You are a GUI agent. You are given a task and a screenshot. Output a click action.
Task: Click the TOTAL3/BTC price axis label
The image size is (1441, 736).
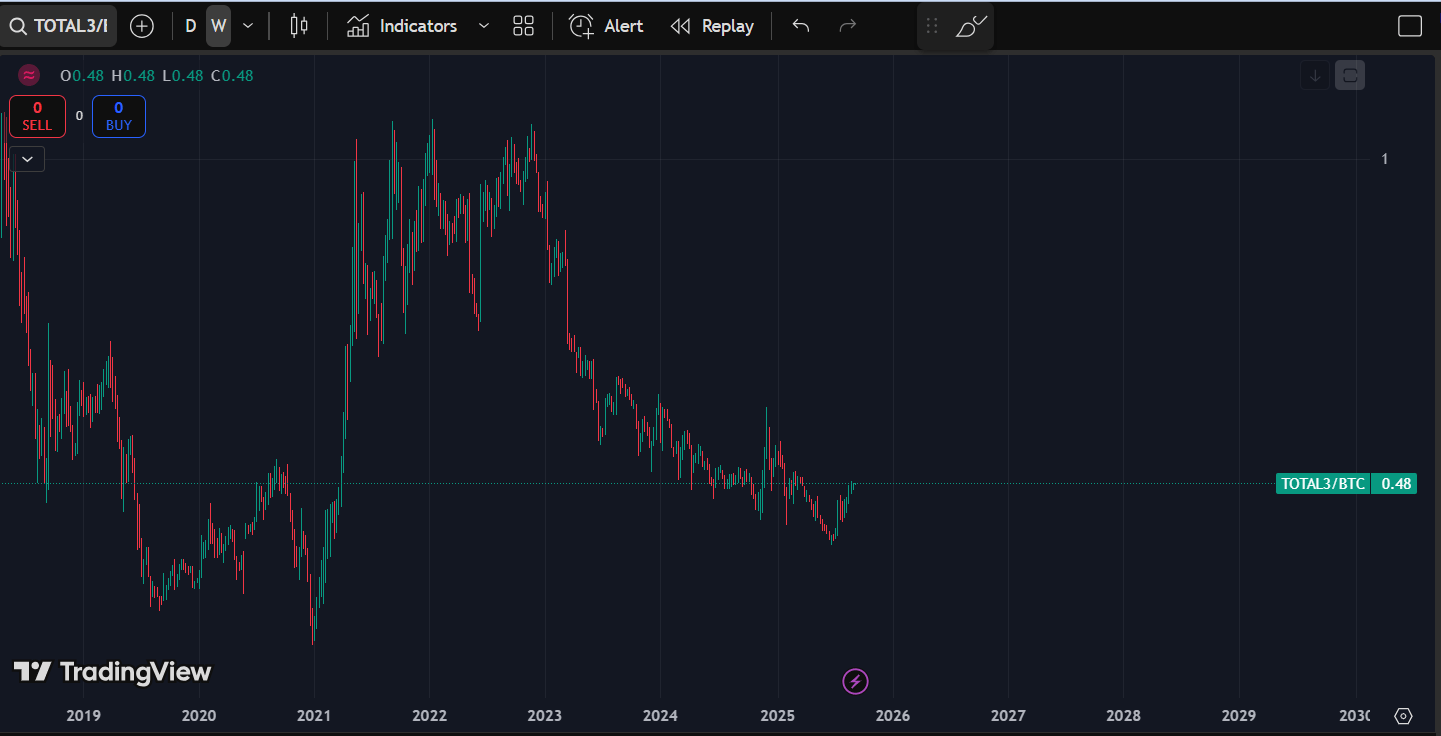point(1323,484)
